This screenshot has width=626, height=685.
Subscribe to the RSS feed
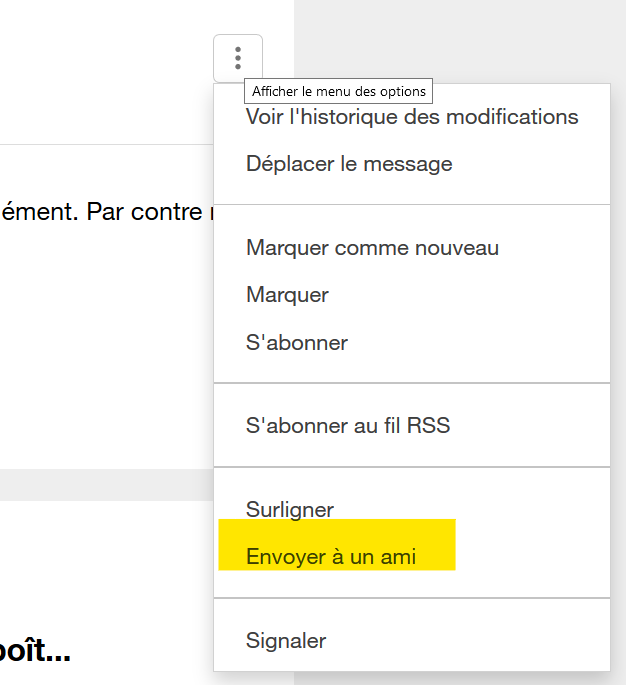pos(348,426)
